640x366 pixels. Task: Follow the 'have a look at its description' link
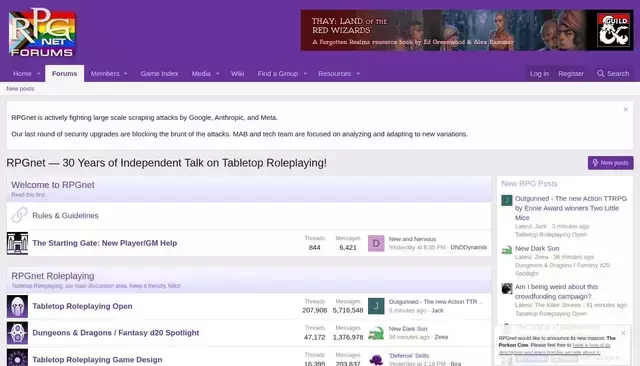click(x=554, y=349)
